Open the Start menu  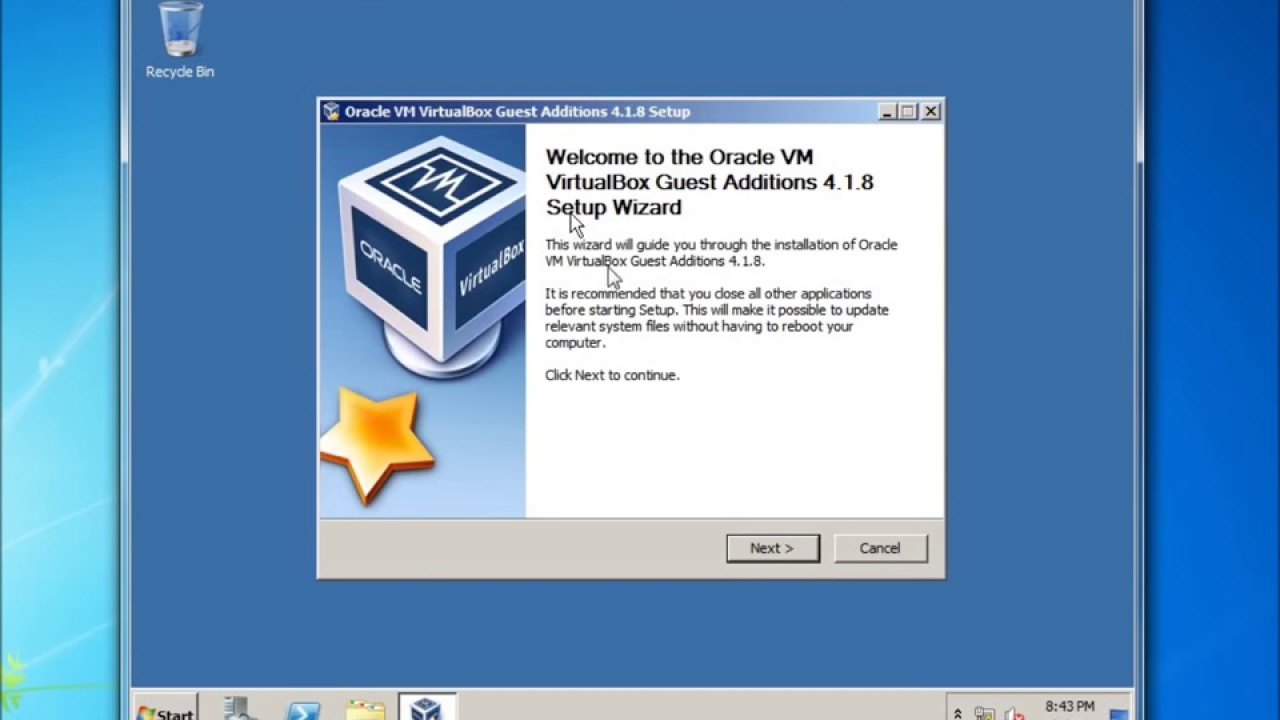click(166, 707)
